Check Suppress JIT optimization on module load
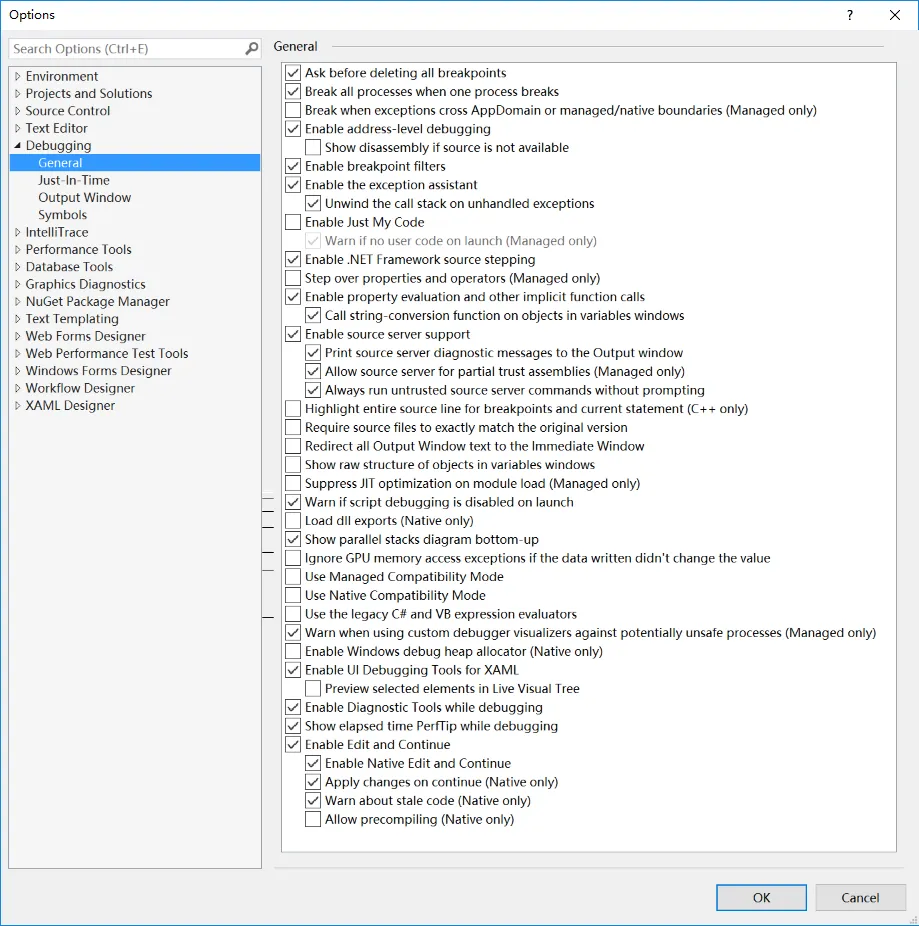Screen dimensions: 919x926 point(293,483)
